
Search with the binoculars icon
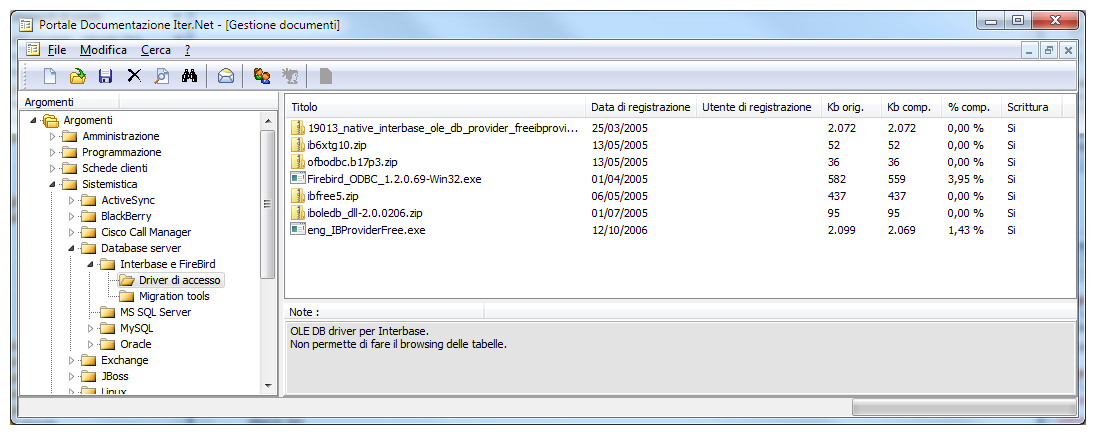[x=189, y=76]
